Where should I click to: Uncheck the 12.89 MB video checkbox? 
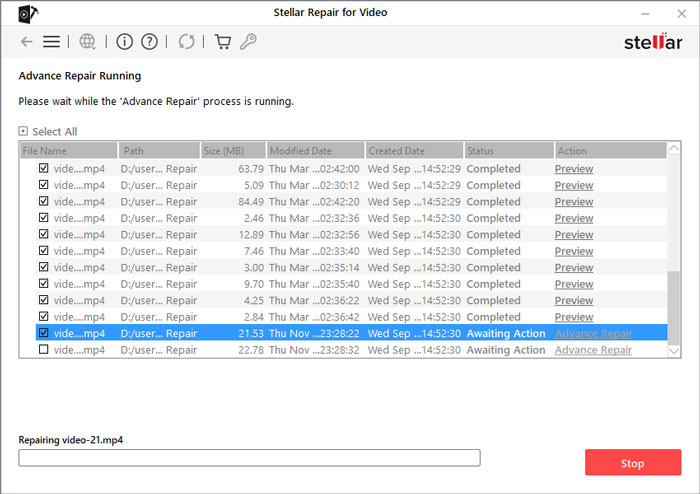[x=44, y=234]
